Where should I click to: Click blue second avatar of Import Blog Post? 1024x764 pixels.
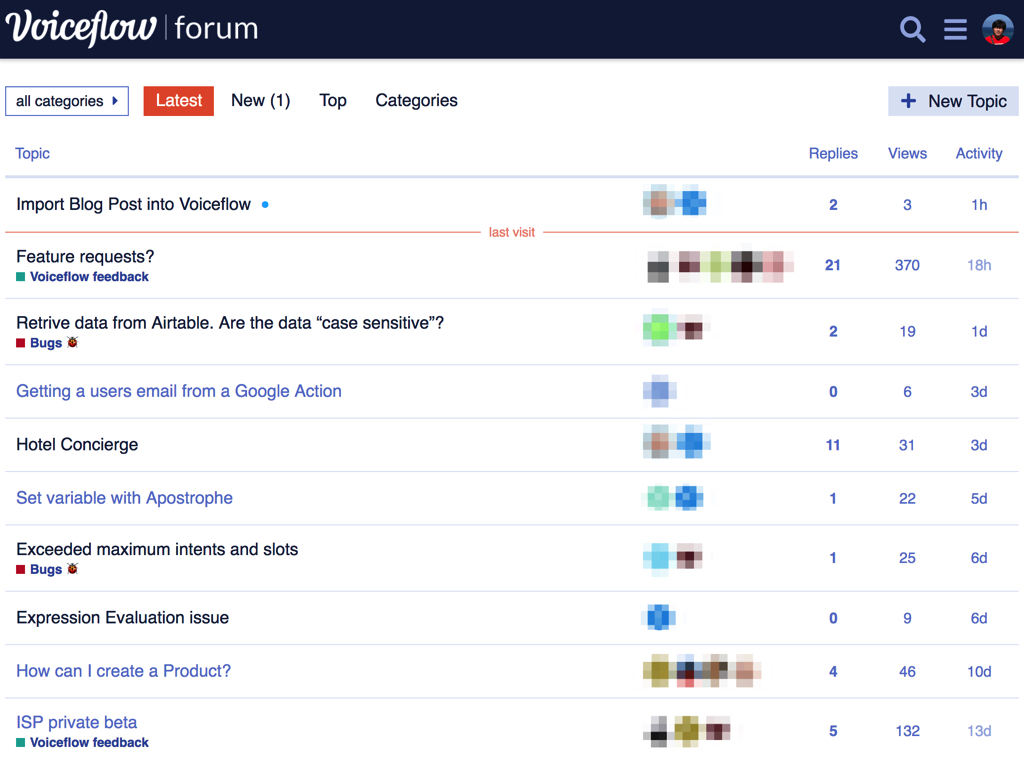692,202
